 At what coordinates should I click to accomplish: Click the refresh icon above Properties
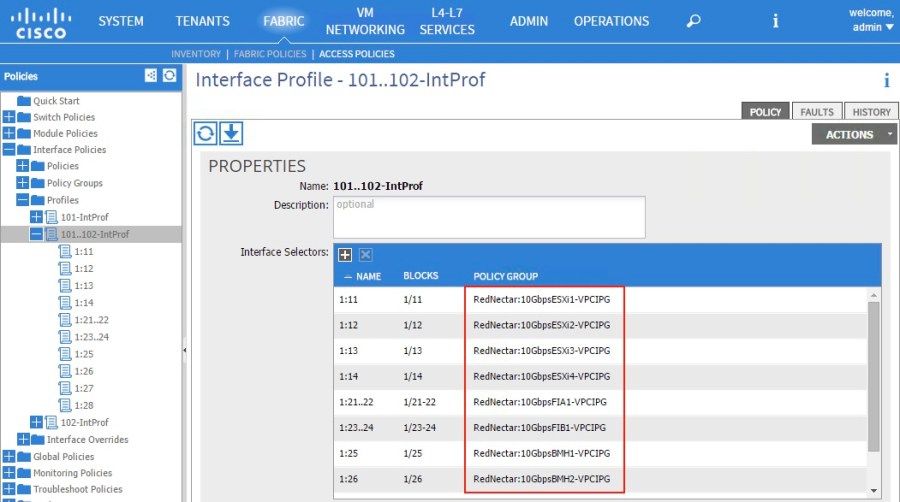[x=205, y=134]
